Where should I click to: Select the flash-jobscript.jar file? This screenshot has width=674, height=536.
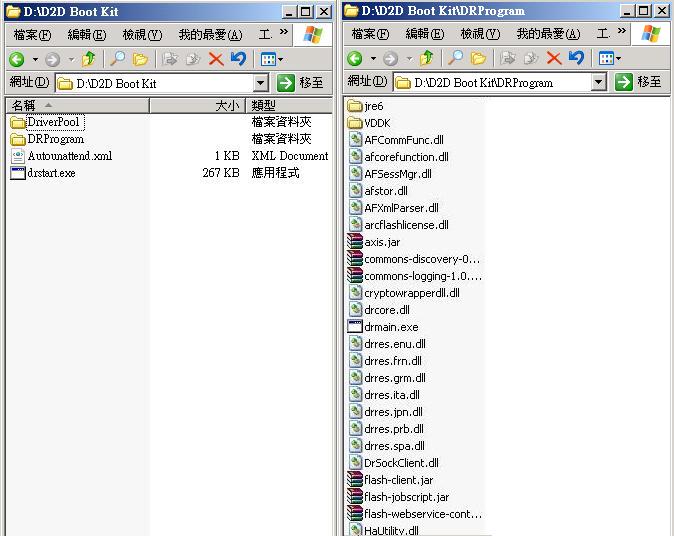(398, 497)
